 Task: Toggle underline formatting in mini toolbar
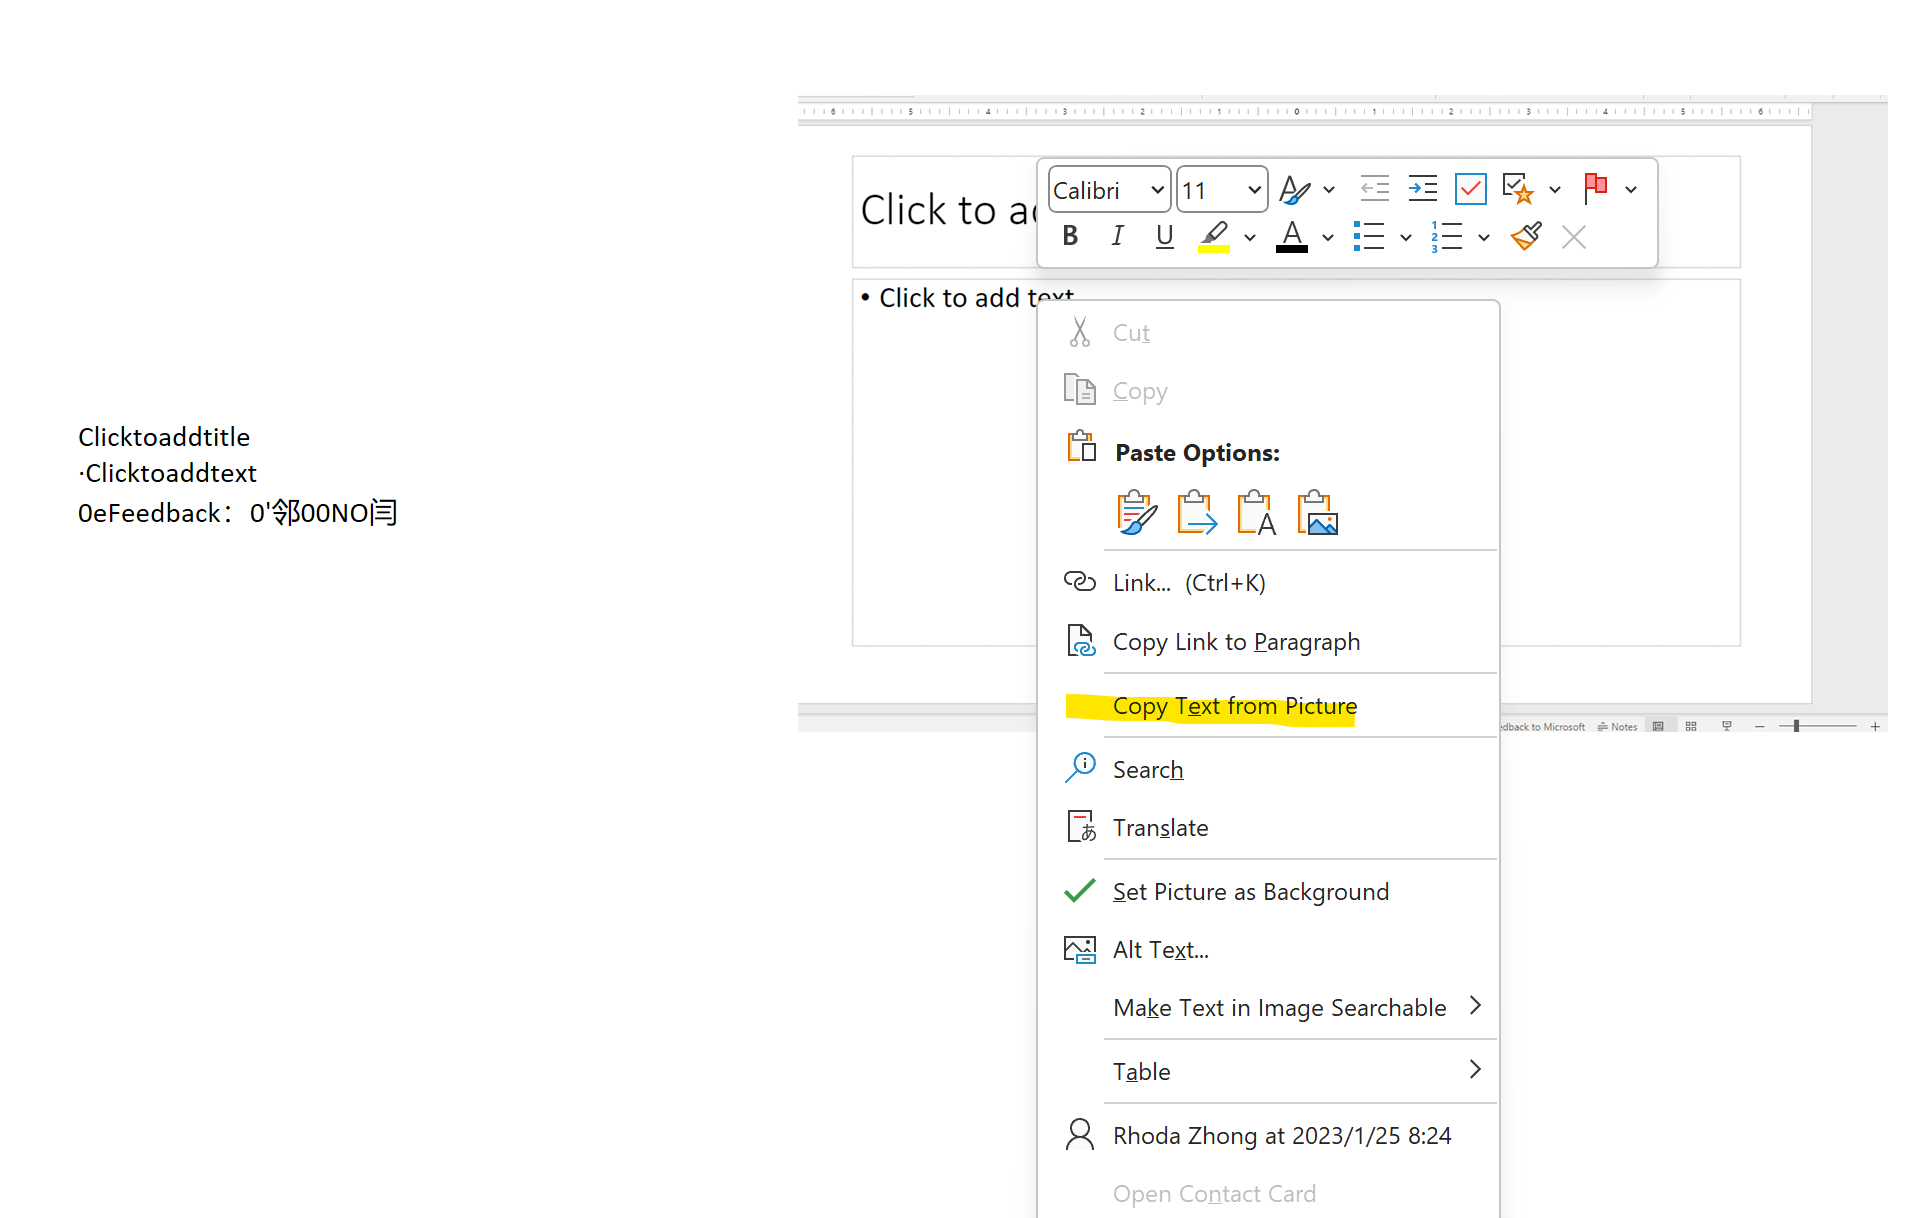point(1164,237)
